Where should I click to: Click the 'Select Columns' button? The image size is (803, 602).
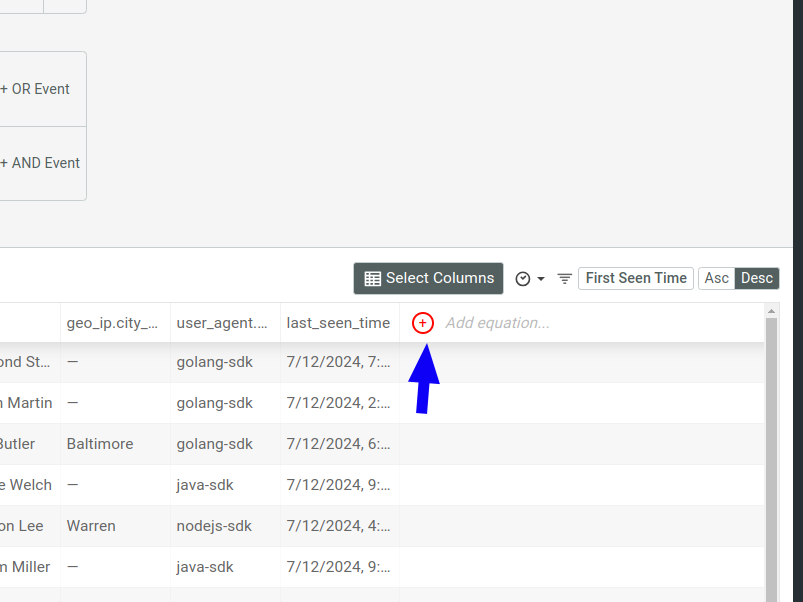pos(428,278)
